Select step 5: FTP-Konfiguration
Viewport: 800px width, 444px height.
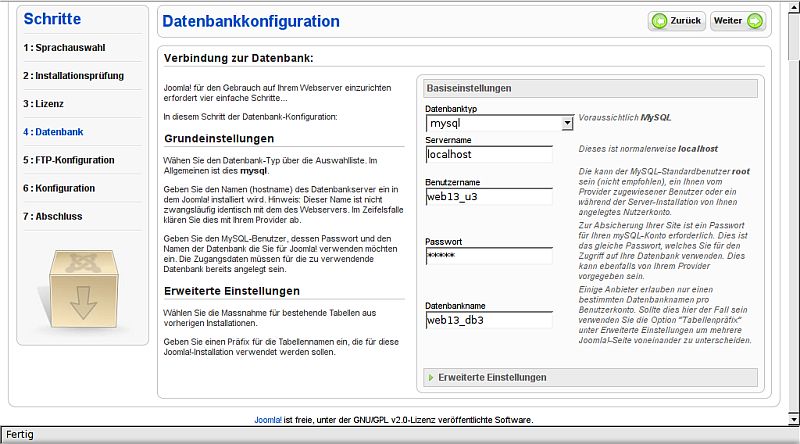(69, 160)
